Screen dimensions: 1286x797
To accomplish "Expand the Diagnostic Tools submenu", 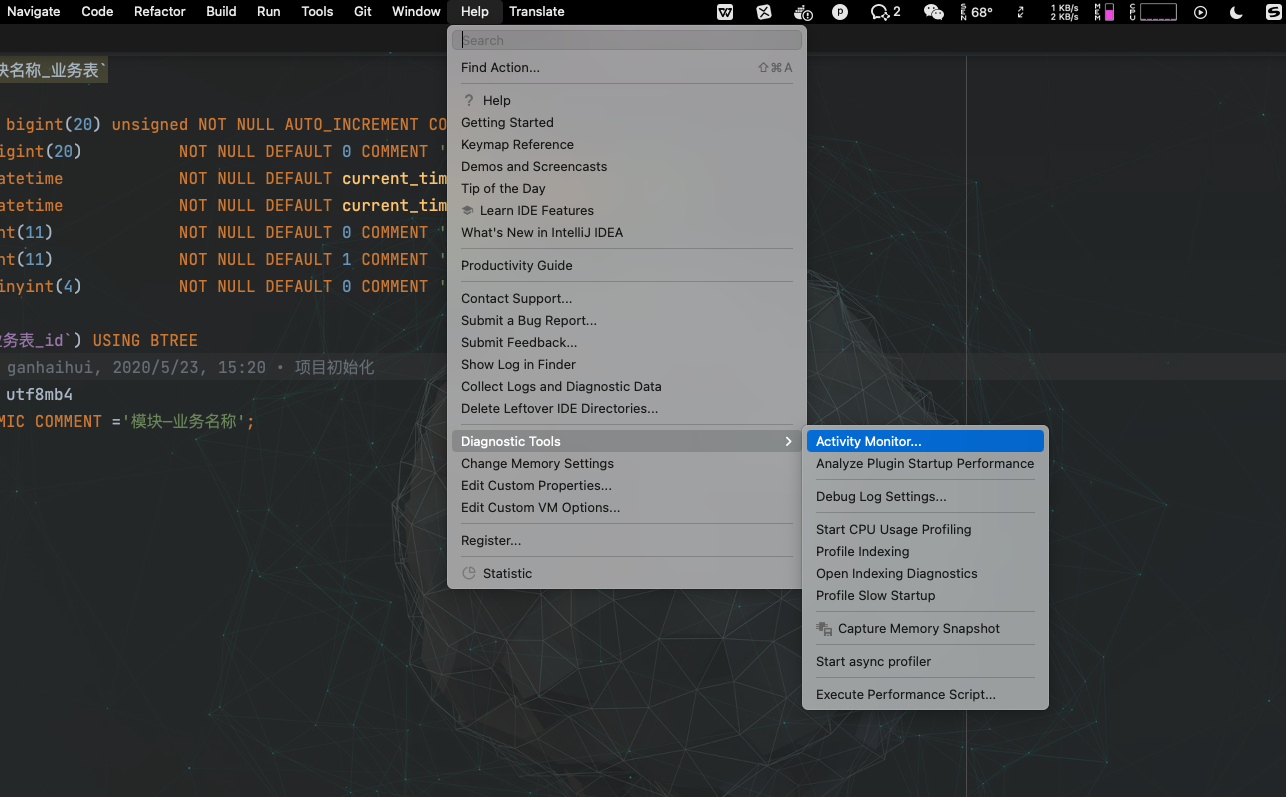I will point(627,441).
